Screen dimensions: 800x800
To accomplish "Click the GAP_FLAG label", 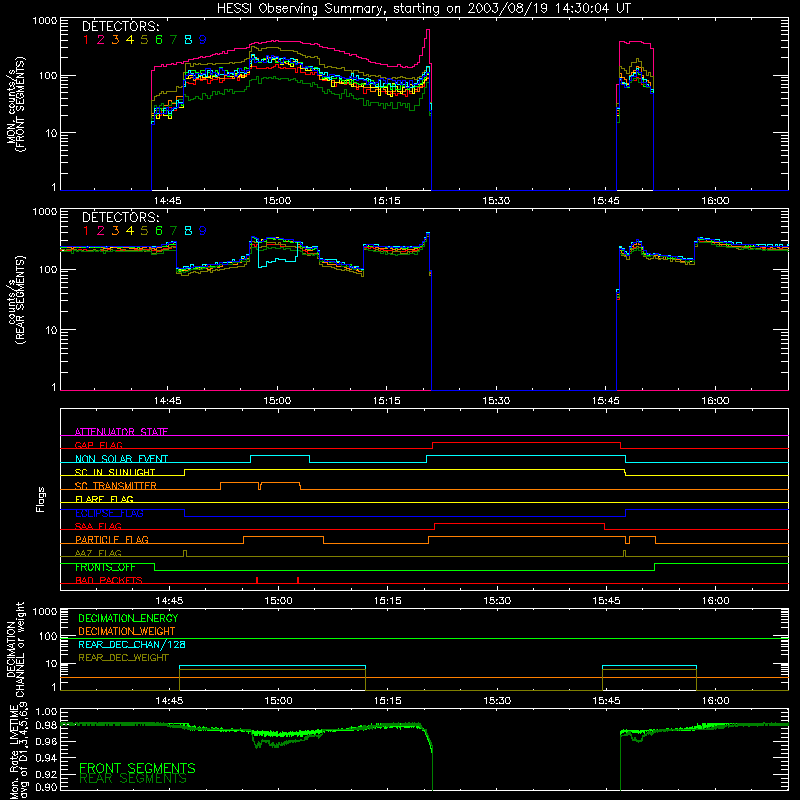I will [x=98, y=445].
